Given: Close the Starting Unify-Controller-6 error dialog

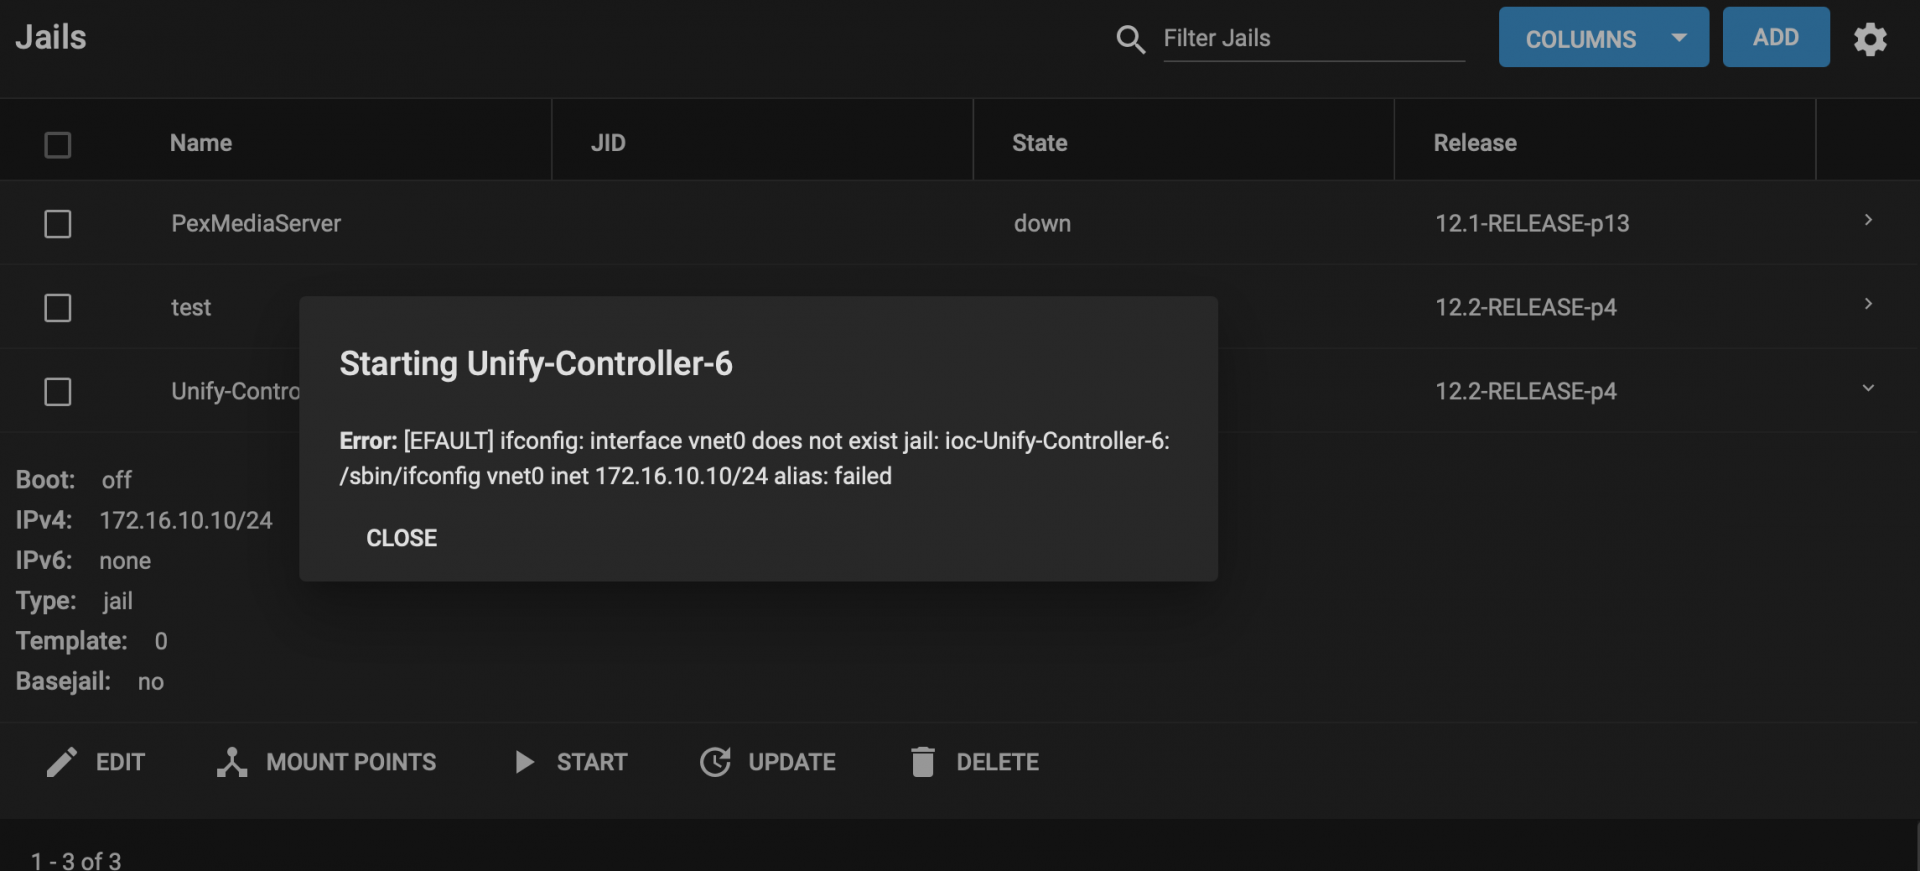Looking at the screenshot, I should coord(402,538).
